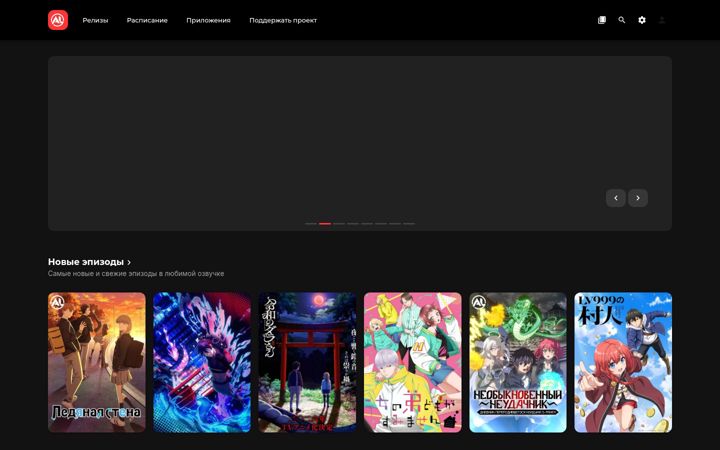Go to Приложения section
This screenshot has height=450, width=720.
click(x=208, y=20)
